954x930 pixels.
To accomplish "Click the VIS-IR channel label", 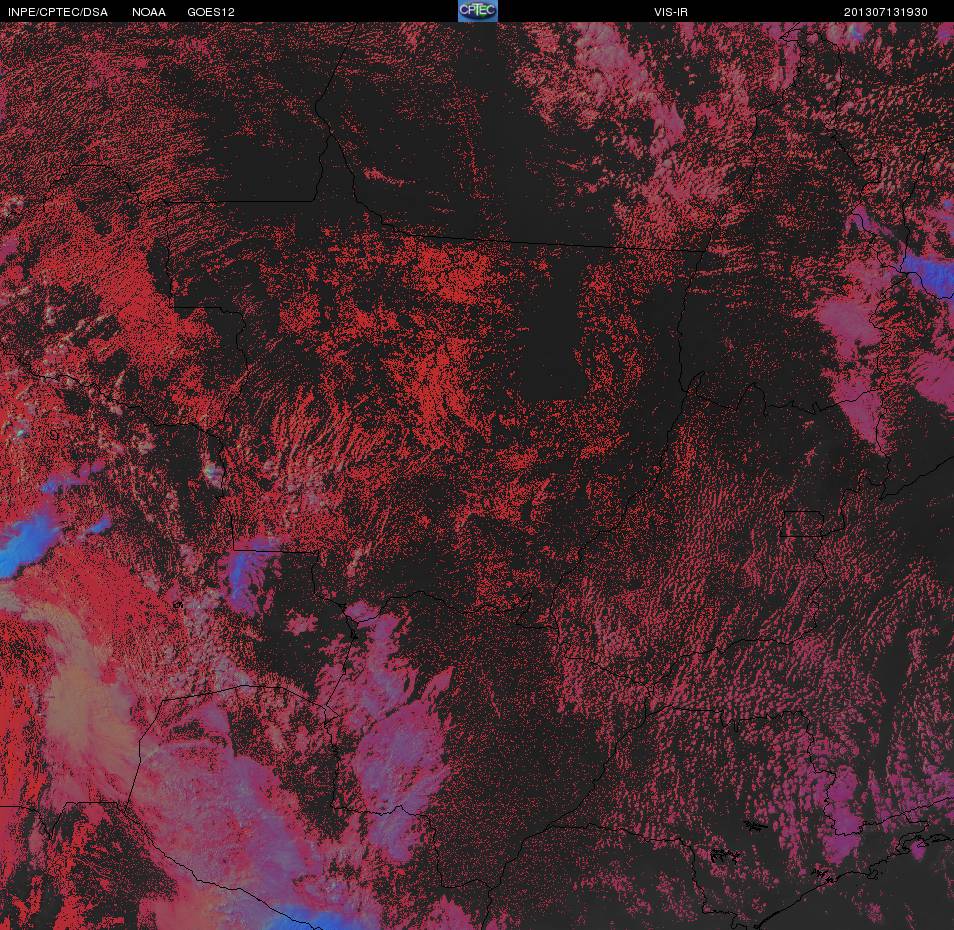I will coord(671,12).
